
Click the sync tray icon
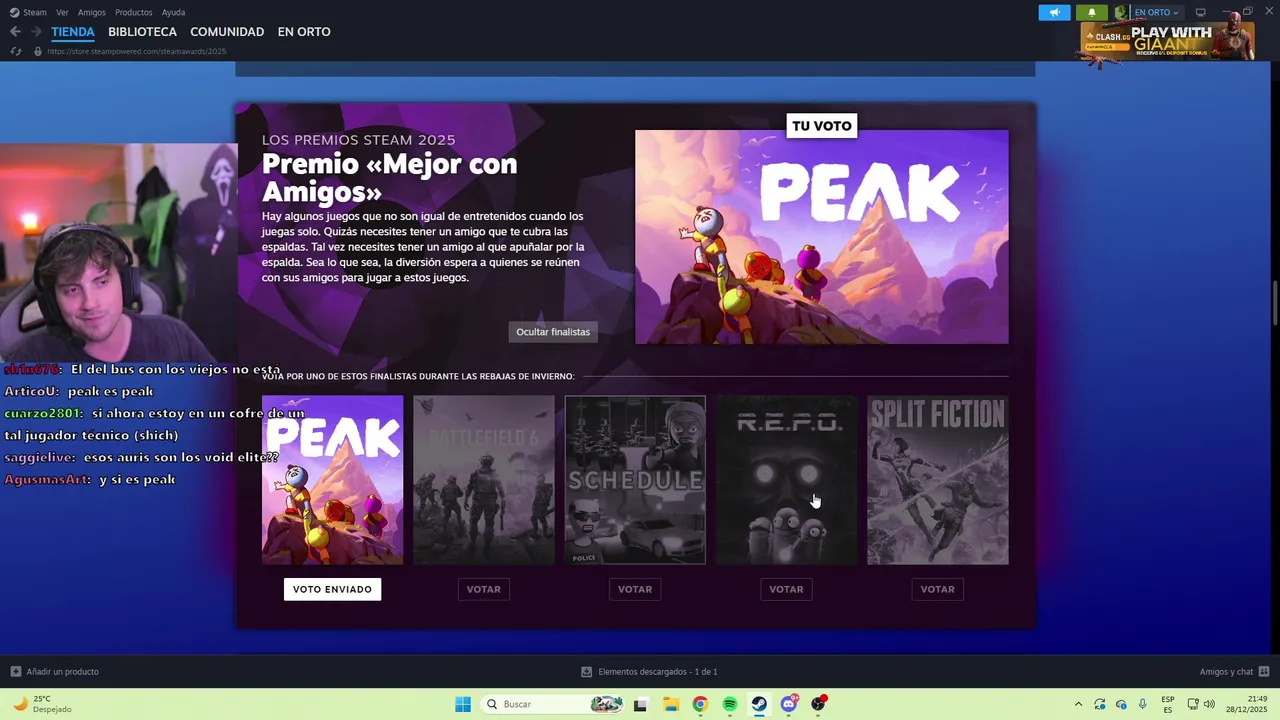click(x=1100, y=704)
